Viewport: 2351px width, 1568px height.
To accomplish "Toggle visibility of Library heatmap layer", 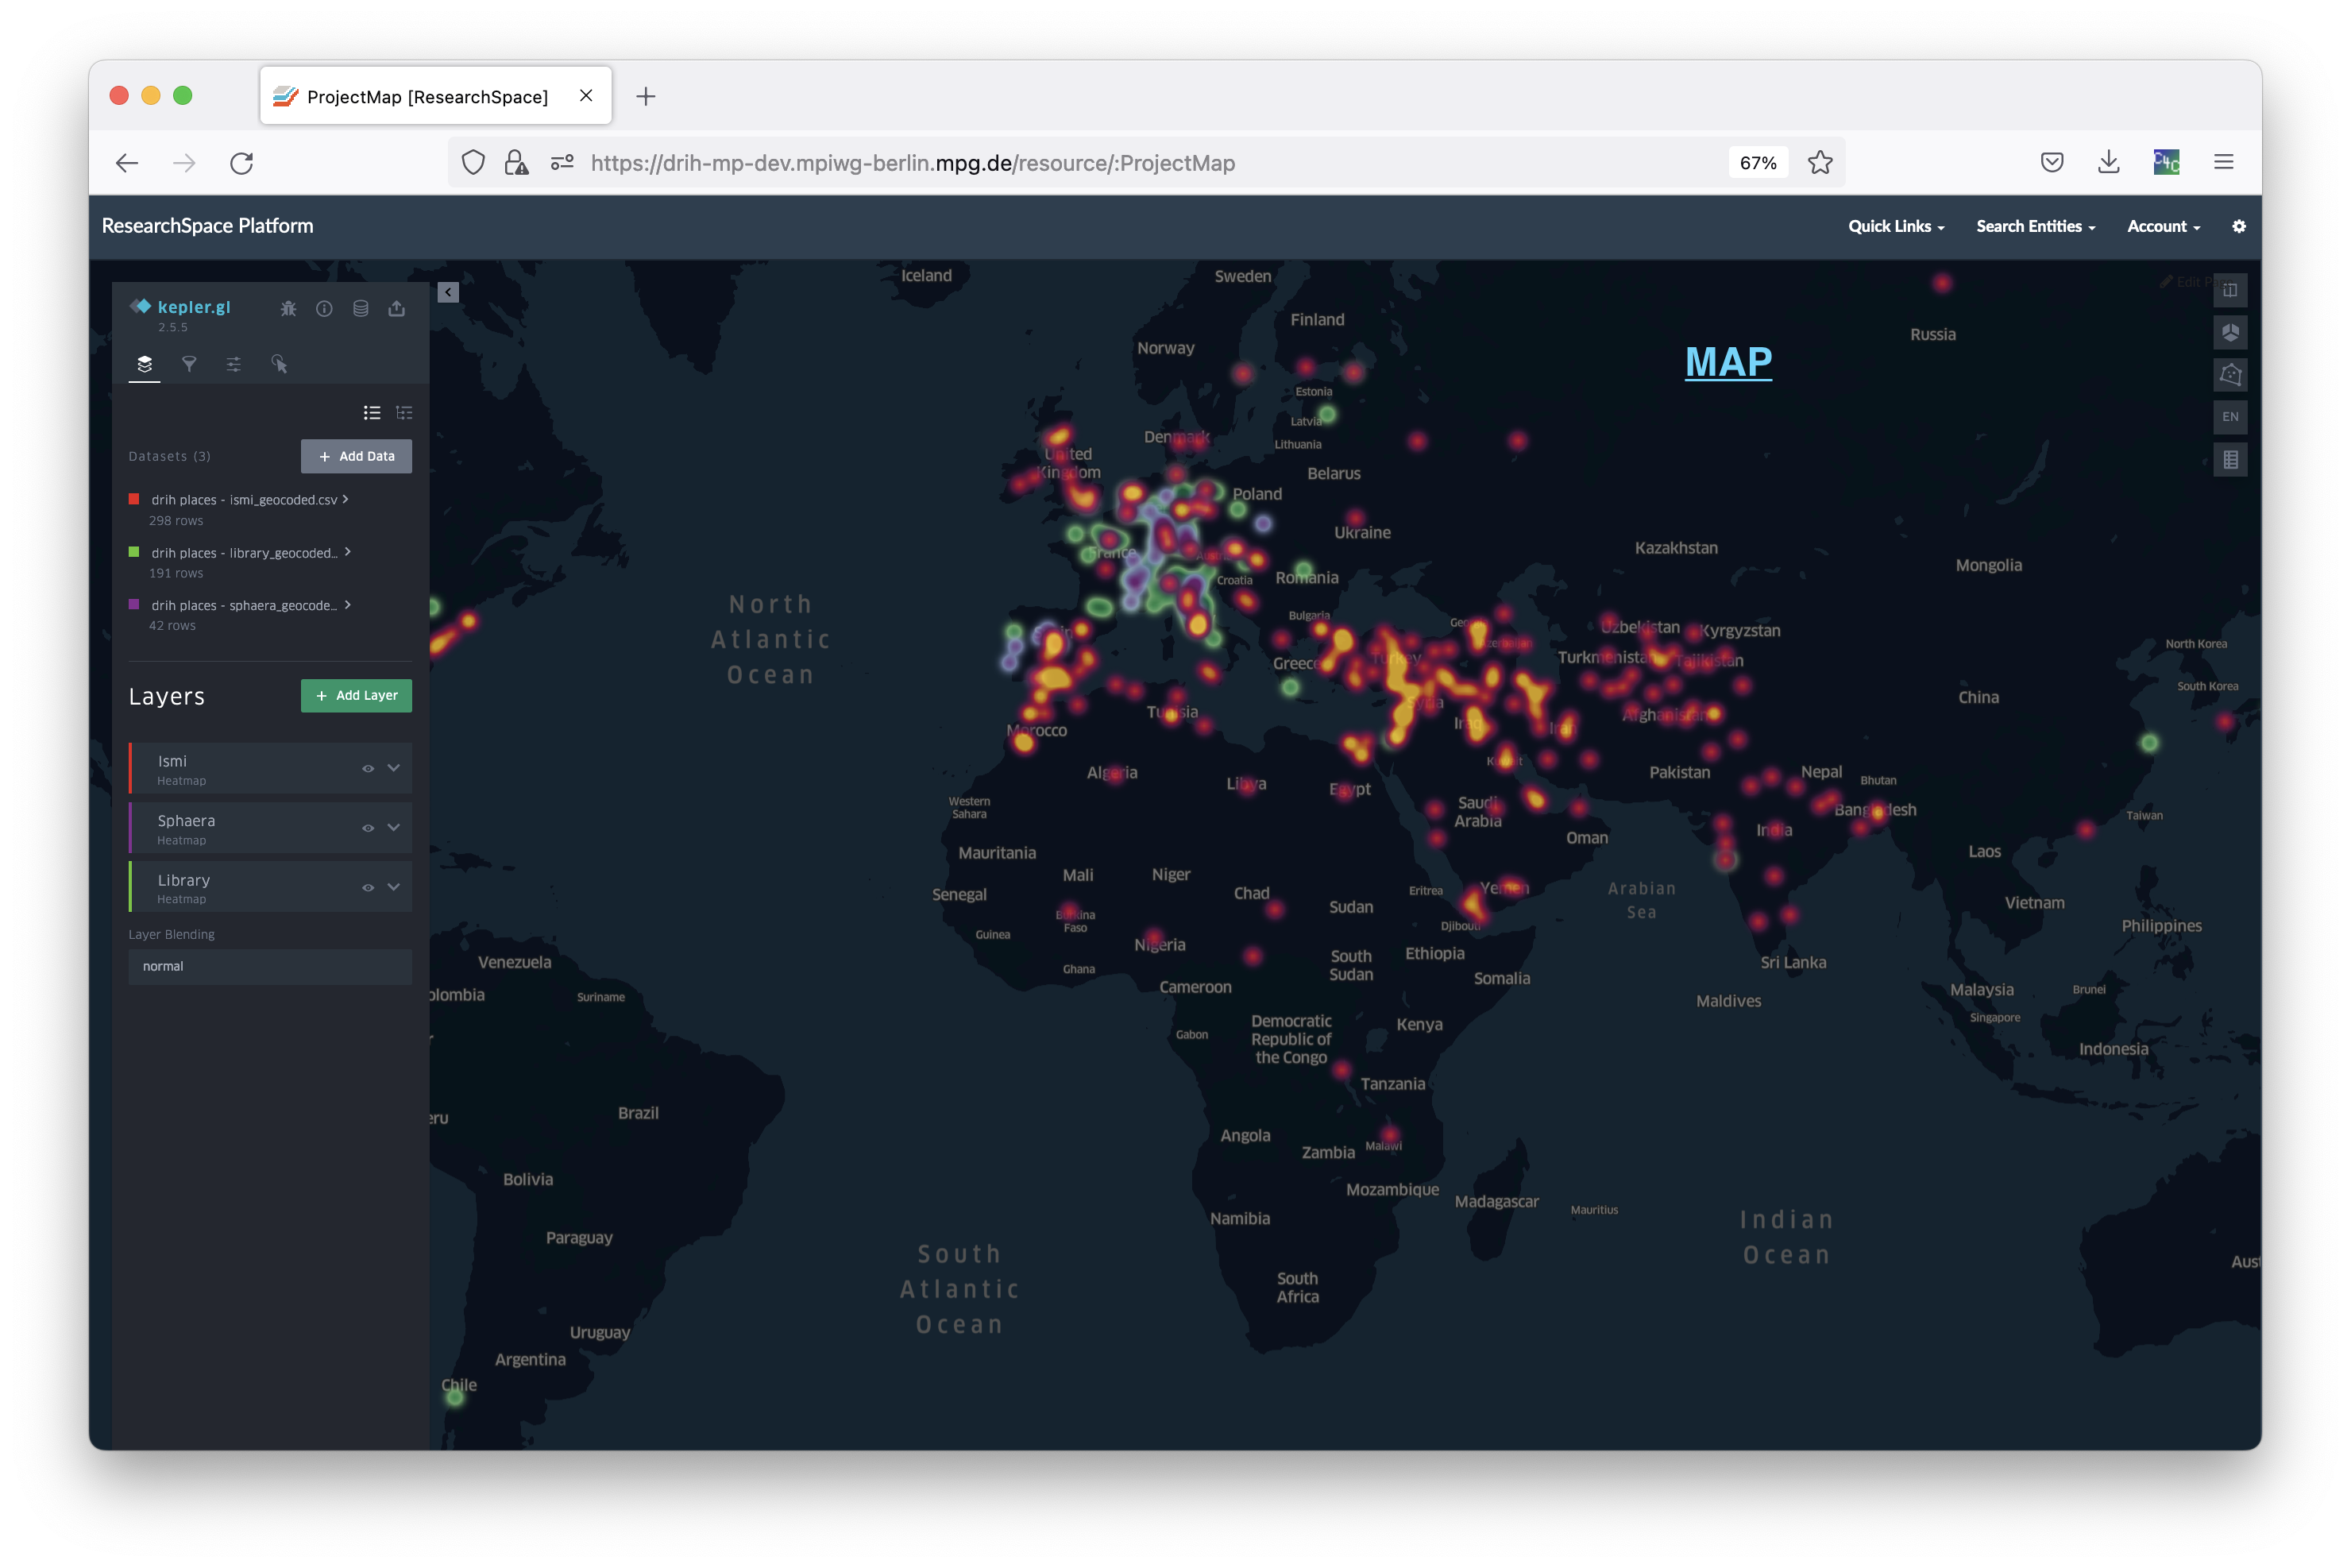I will tap(368, 888).
